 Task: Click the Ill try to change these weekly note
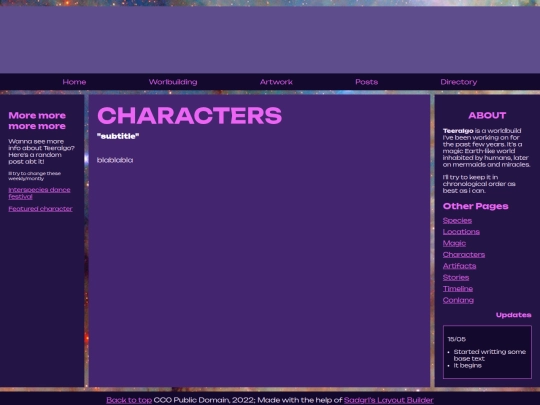tap(34, 176)
